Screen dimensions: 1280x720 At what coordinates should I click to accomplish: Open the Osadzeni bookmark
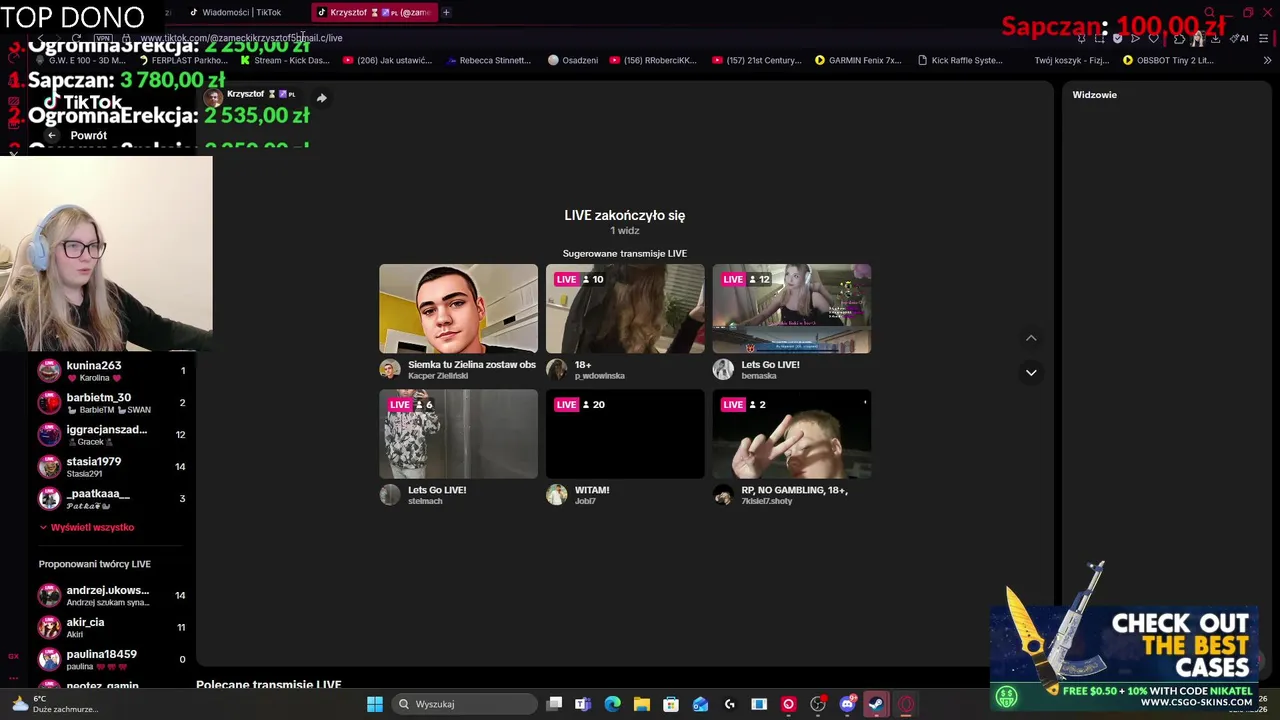click(573, 60)
